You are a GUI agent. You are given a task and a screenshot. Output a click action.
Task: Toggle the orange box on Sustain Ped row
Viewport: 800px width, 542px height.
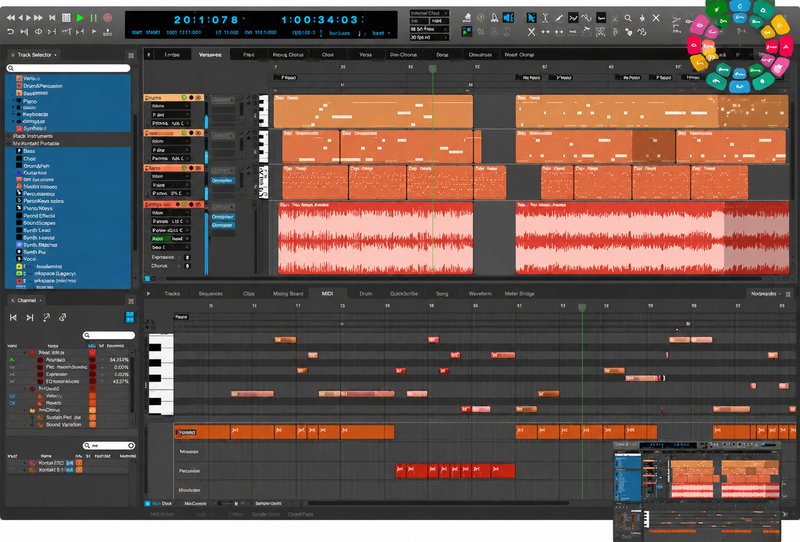click(92, 417)
